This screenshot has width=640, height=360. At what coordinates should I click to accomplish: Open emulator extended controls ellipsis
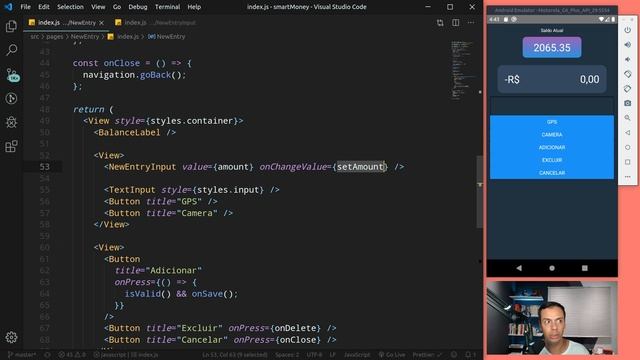628,177
